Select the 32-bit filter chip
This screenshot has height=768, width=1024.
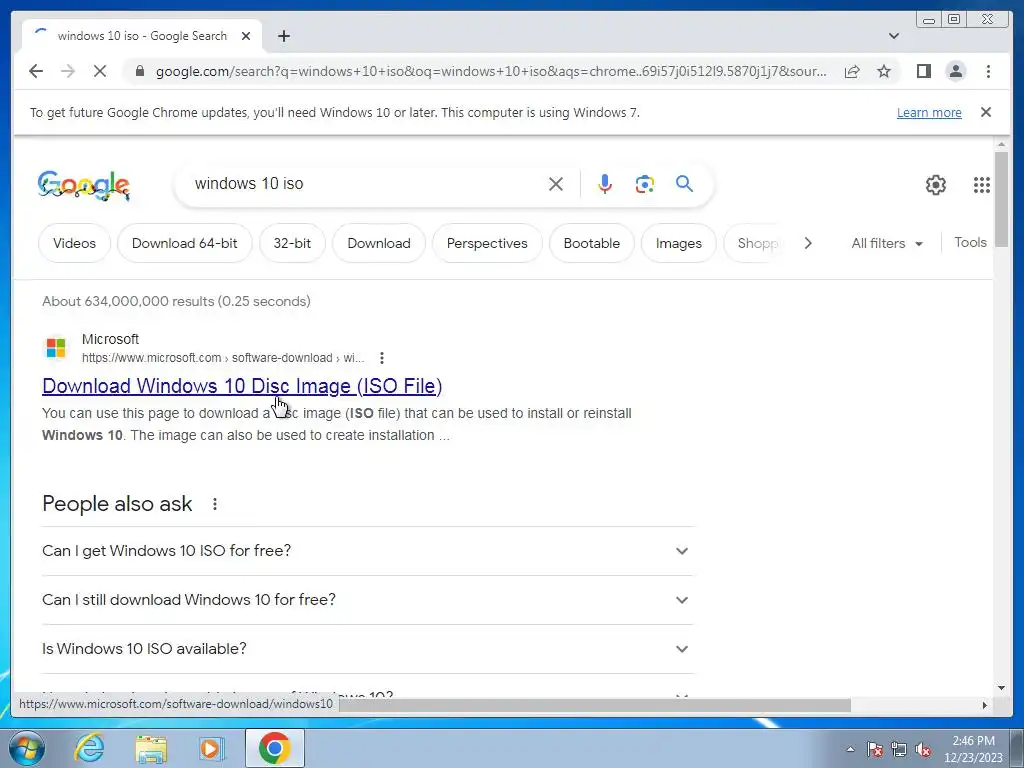292,243
